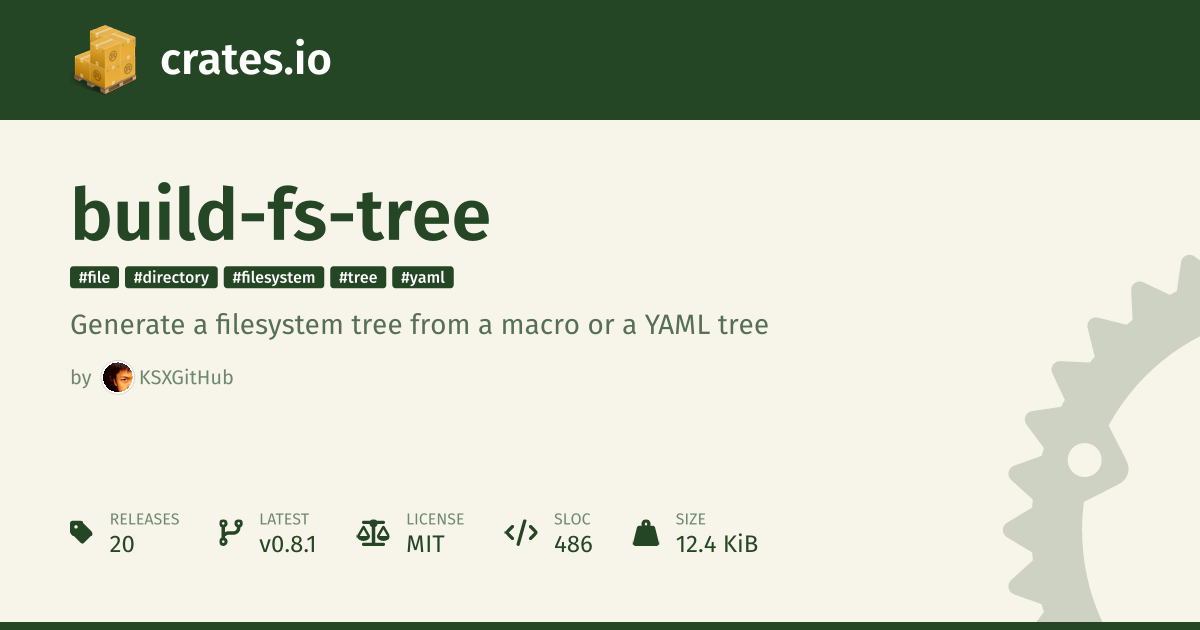The image size is (1200, 630).
Task: Click the v0.8.1 latest version text
Action: (288, 544)
